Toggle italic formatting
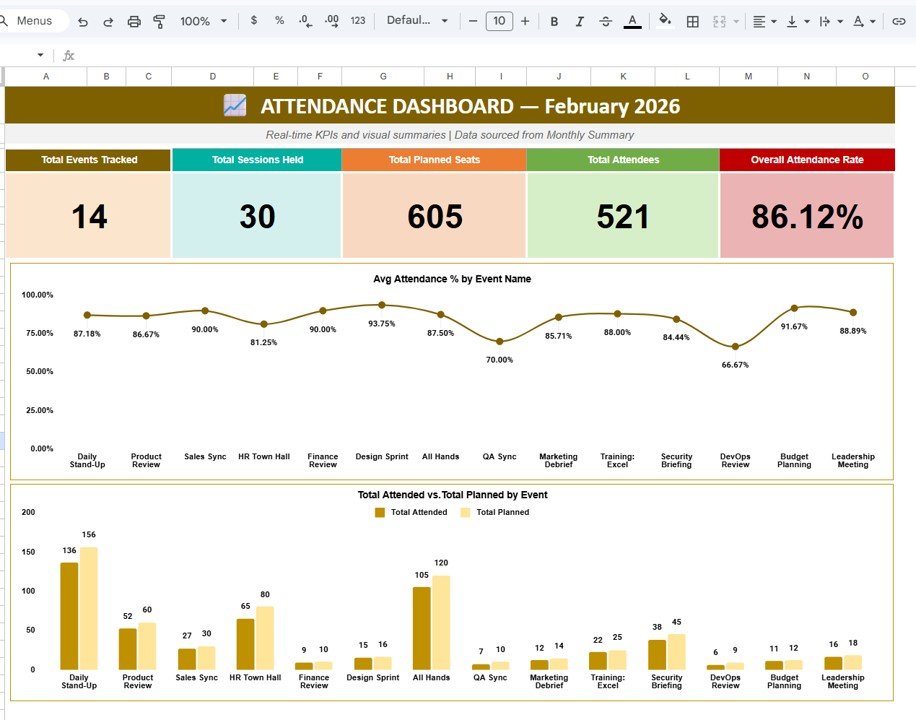Screen dimensions: 916x720 (x=579, y=20)
